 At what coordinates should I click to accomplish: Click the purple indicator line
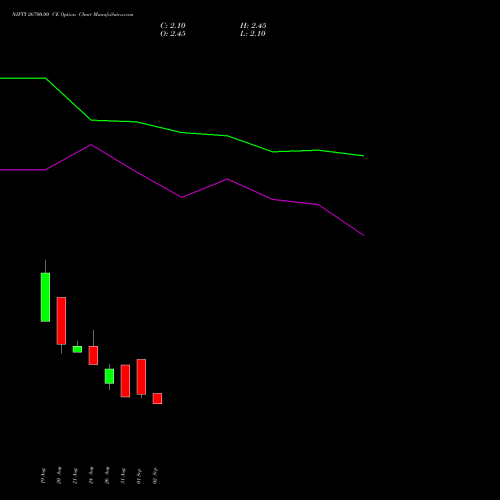point(182,197)
